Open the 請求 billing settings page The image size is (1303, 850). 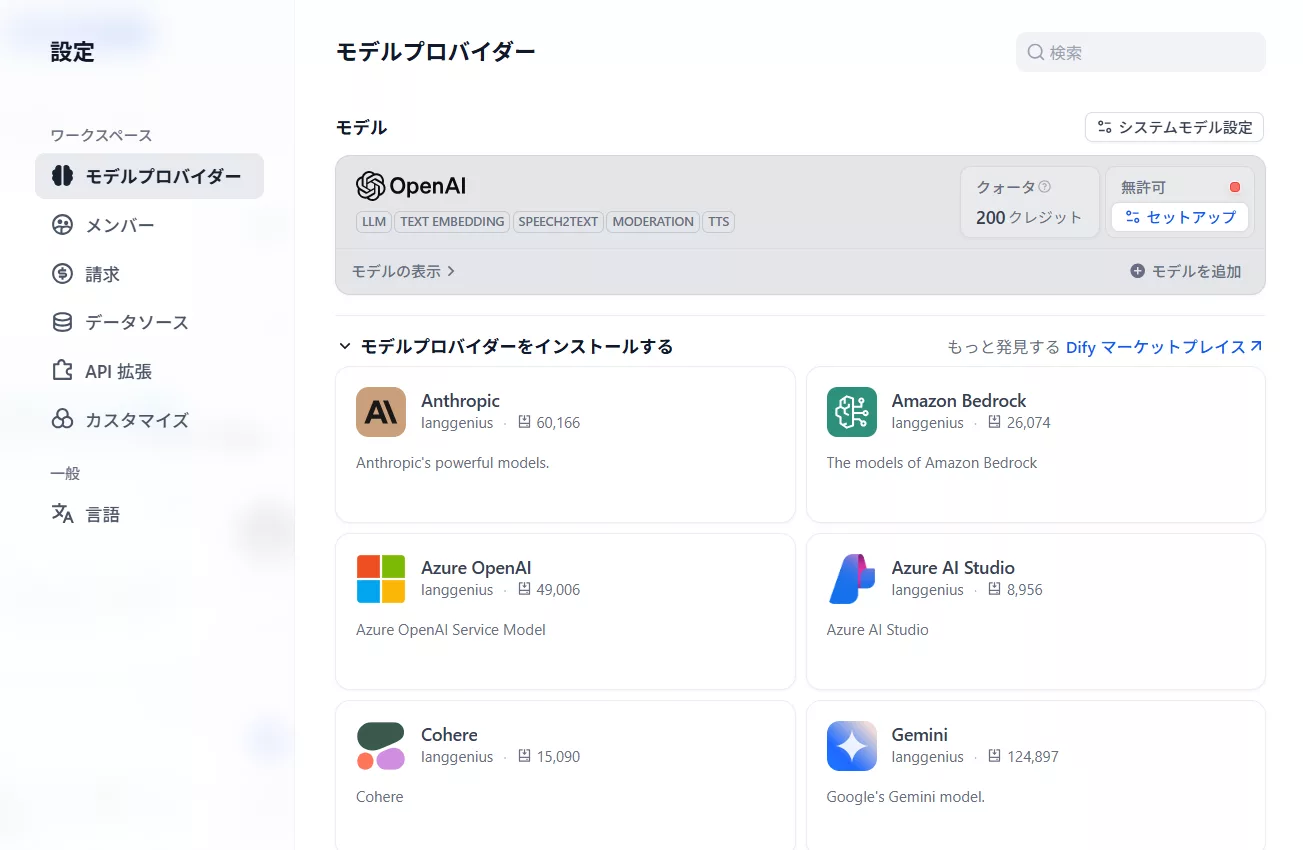(102, 274)
